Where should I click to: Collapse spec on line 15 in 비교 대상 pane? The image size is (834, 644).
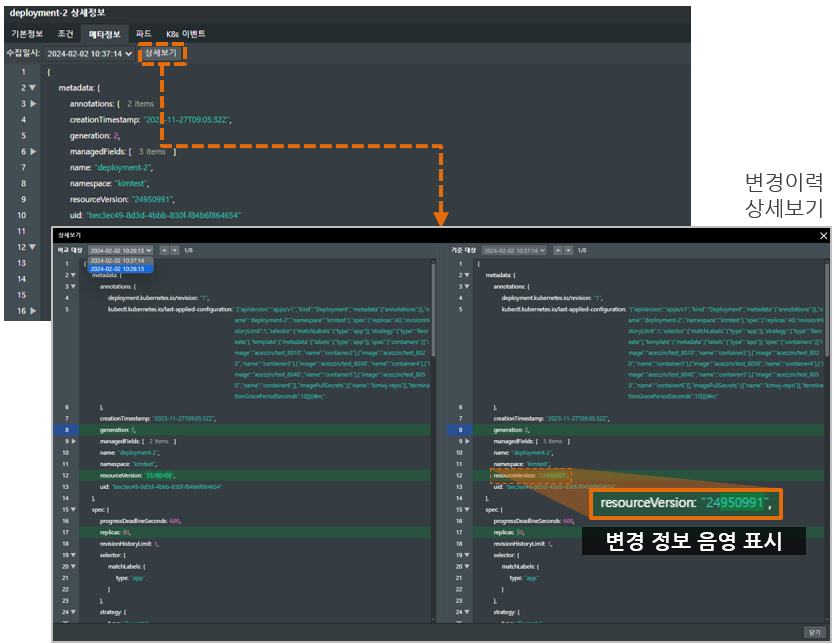pyautogui.click(x=73, y=509)
